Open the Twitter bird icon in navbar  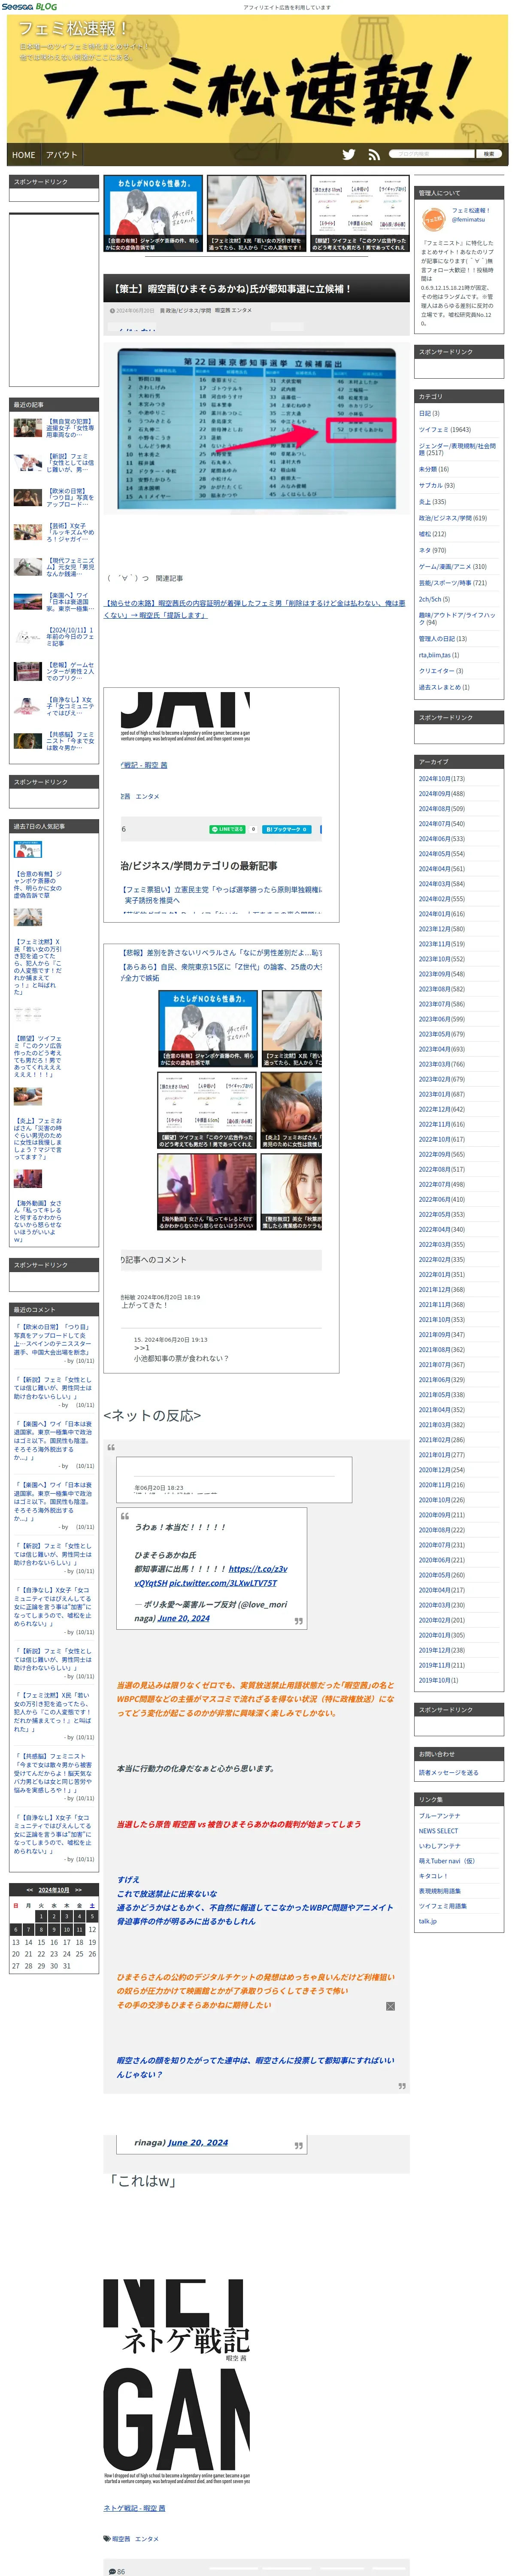[x=348, y=154]
